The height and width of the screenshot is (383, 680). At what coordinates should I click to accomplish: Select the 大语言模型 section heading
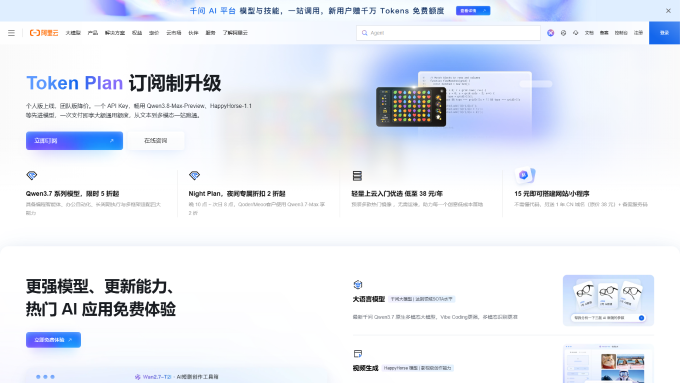tap(369, 299)
